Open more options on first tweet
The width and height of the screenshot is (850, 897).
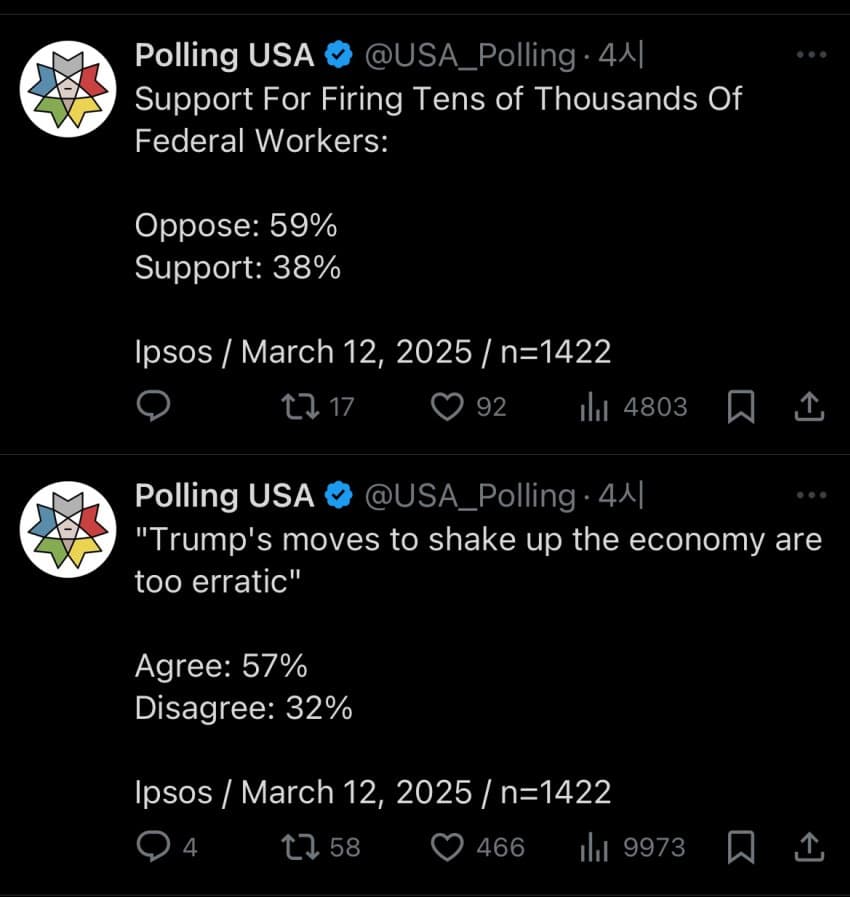pyautogui.click(x=811, y=56)
